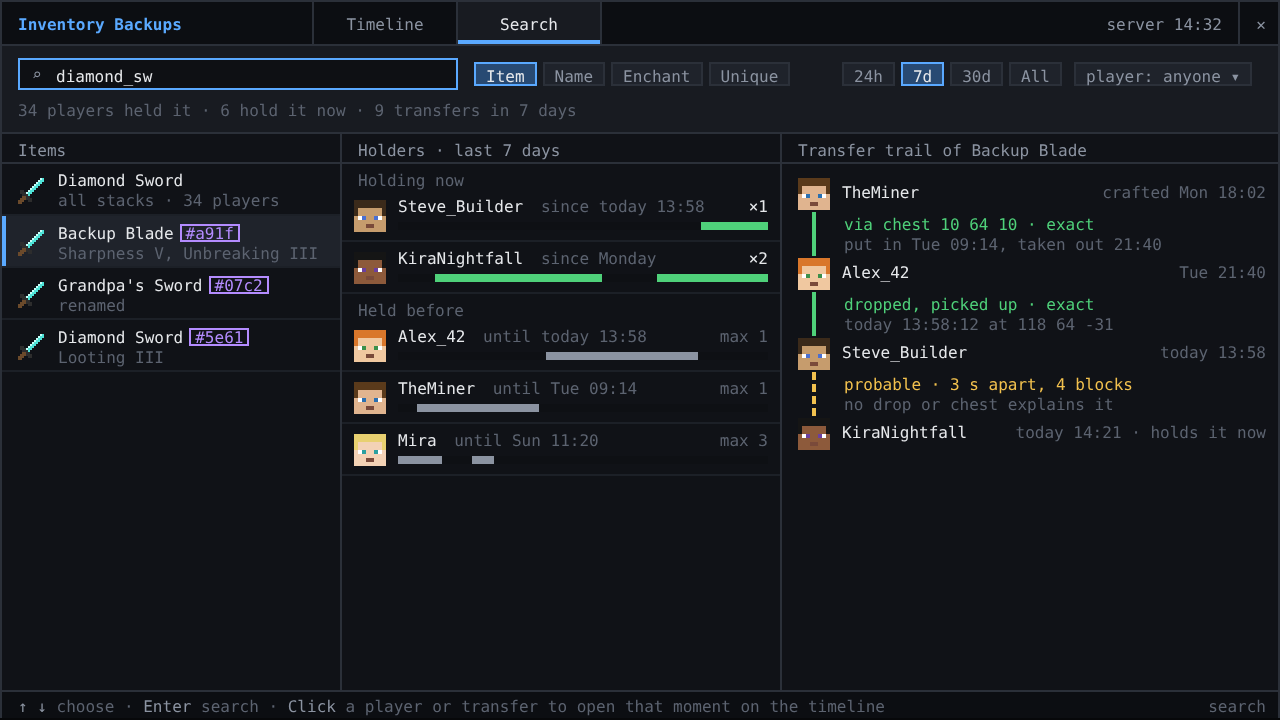The width and height of the screenshot is (1280, 720).
Task: Click Alex_42's avatar in Held before
Action: [x=370, y=346]
